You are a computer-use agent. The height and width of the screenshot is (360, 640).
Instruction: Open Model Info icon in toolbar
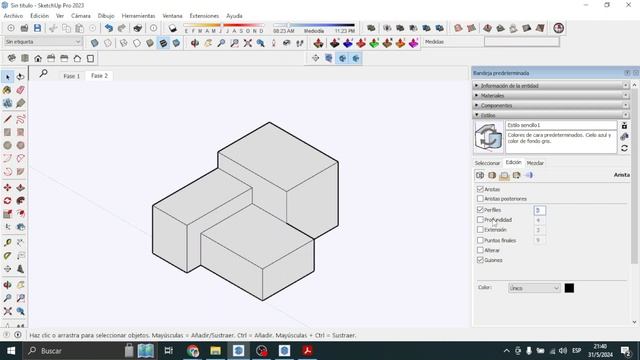(x=153, y=28)
